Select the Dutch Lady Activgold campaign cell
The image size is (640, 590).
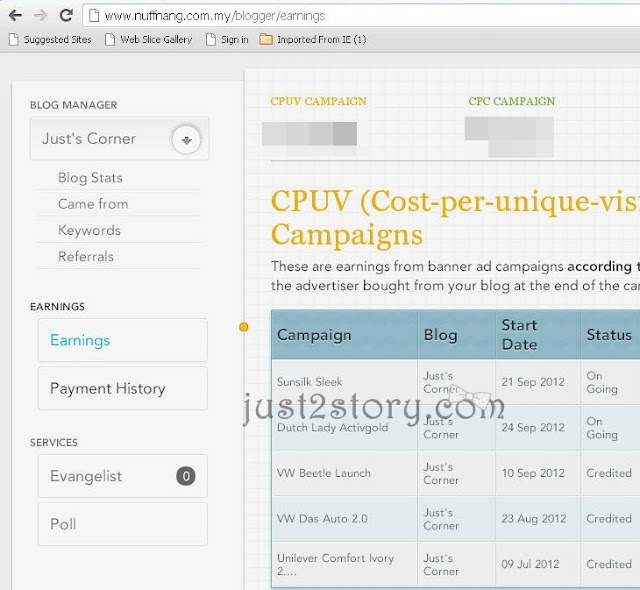344,428
